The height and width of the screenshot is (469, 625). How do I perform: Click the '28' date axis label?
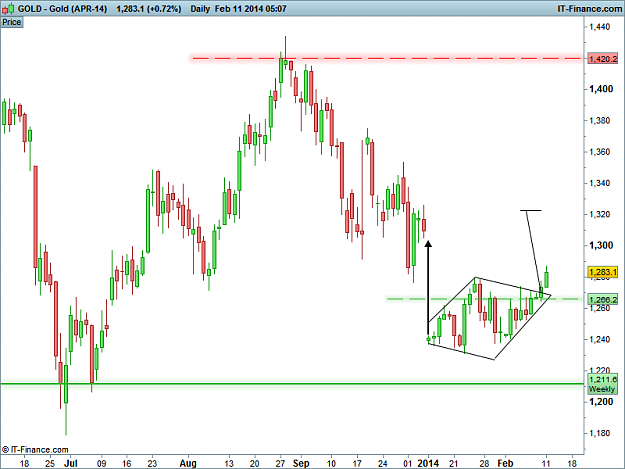484,463
